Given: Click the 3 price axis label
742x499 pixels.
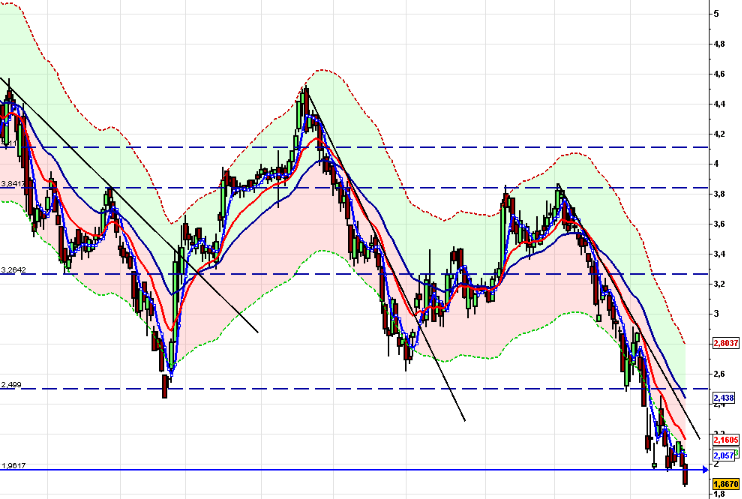Looking at the screenshot, I should [x=716, y=314].
